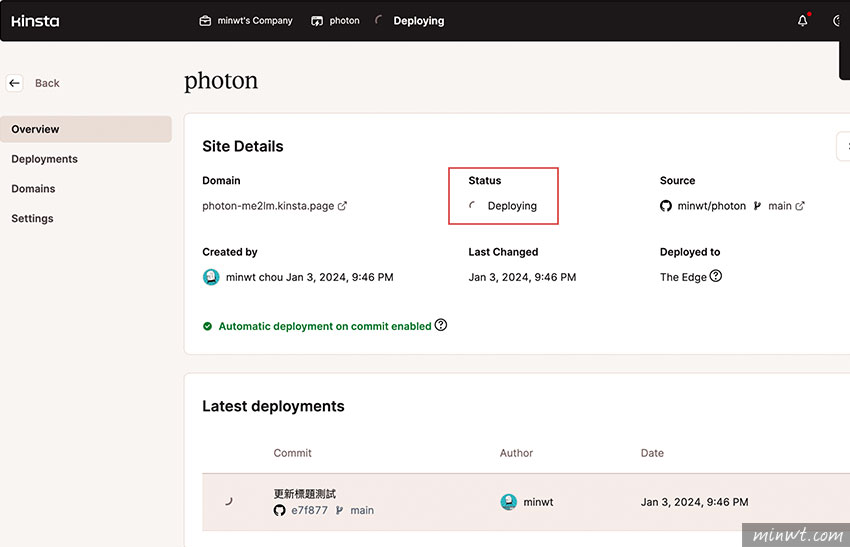Open the Settings sidebar item
This screenshot has height=547, width=850.
pos(32,218)
